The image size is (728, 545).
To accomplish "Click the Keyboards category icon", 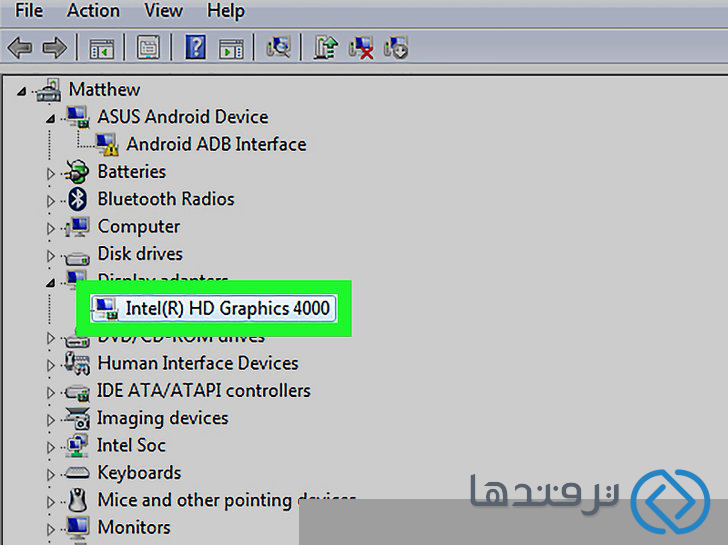I will [x=77, y=473].
